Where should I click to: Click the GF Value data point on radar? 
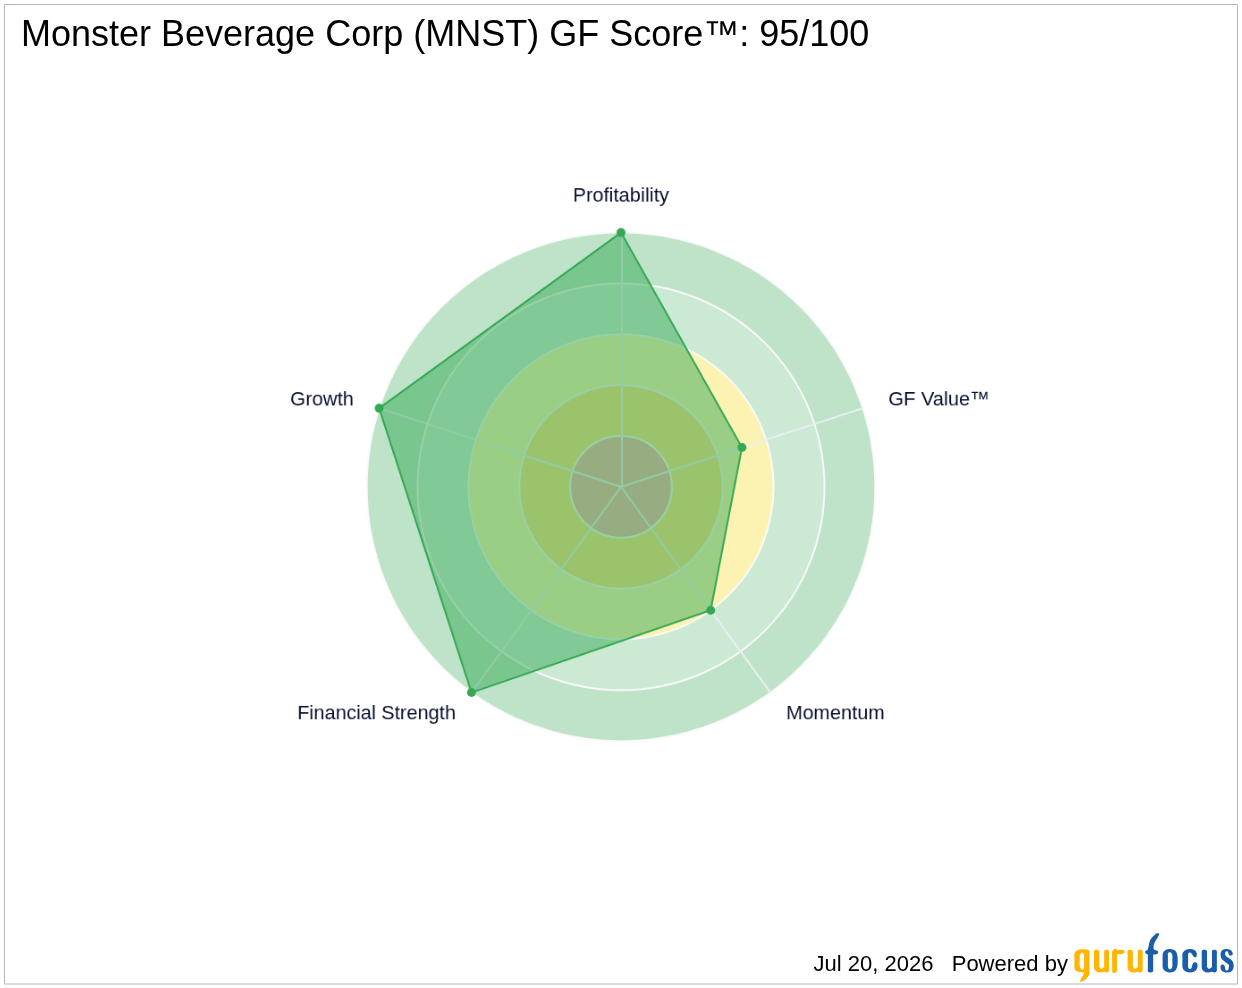tap(742, 447)
